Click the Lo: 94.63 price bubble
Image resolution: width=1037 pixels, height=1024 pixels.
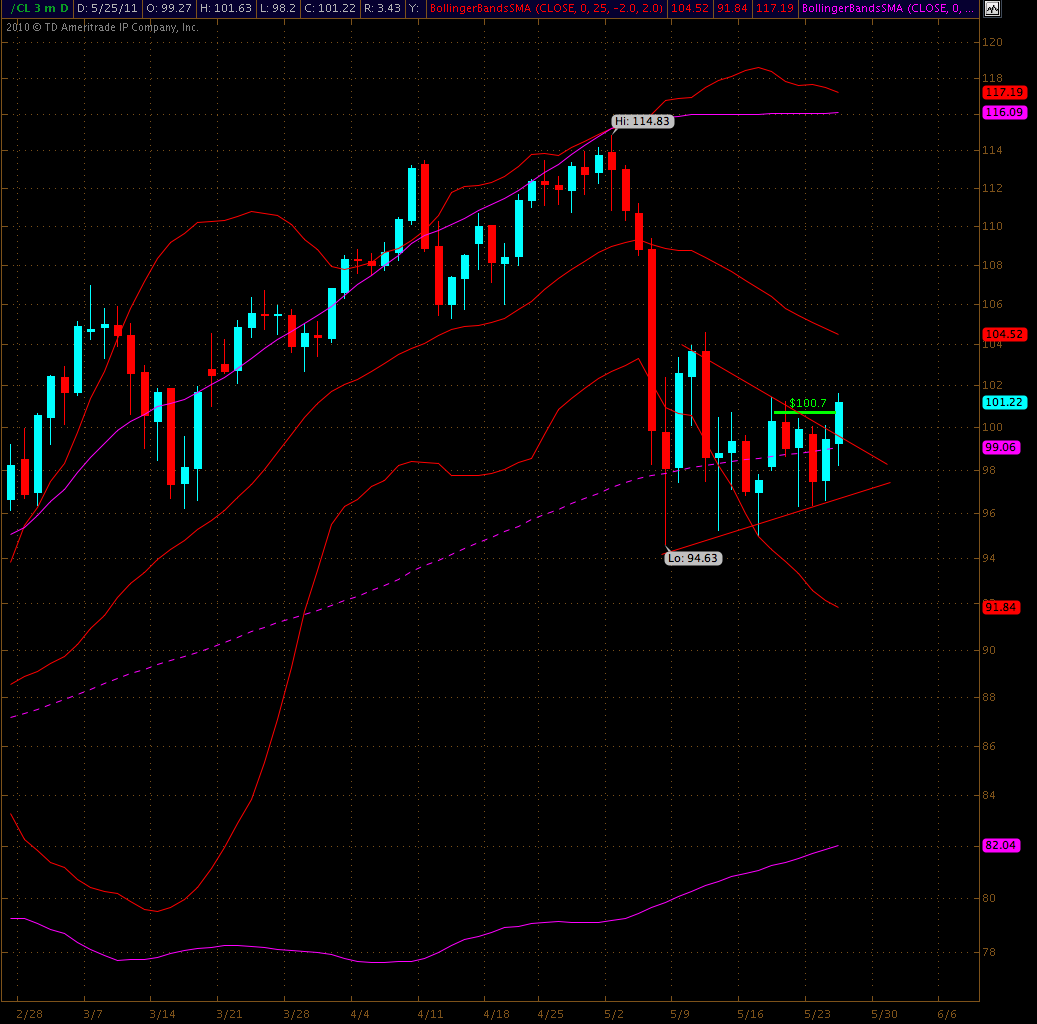tap(693, 558)
